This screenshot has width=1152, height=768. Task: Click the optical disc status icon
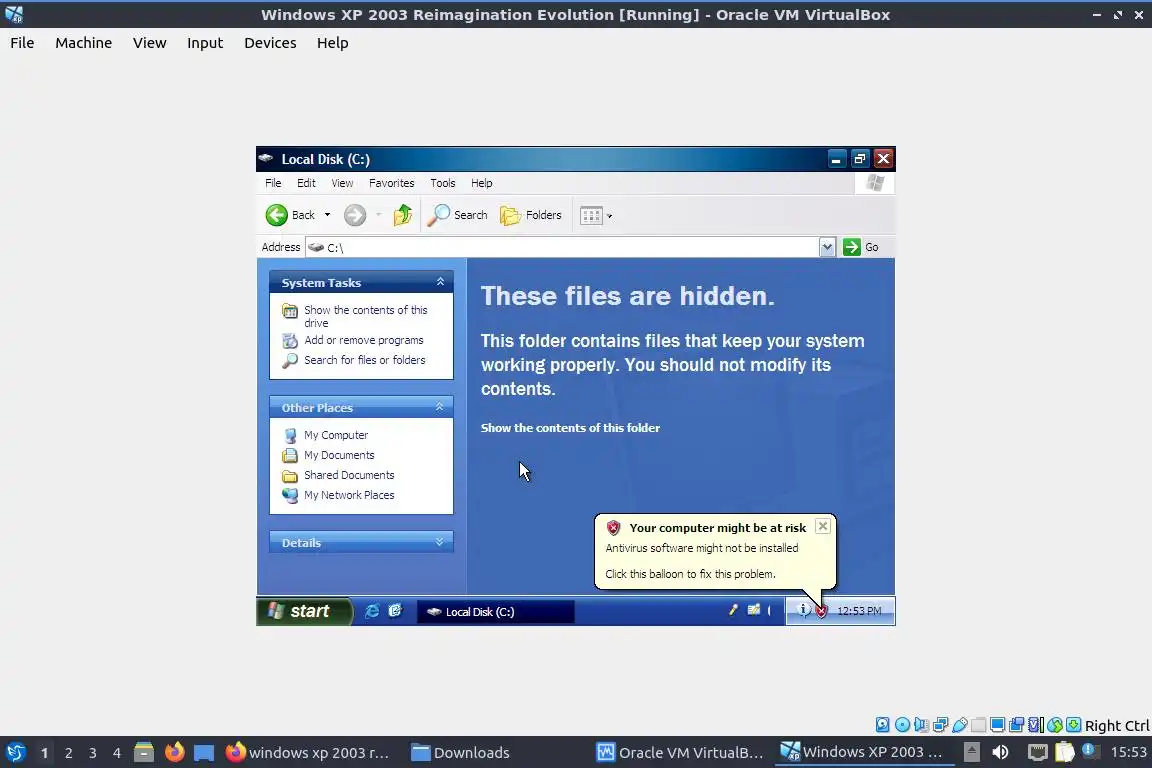902,725
